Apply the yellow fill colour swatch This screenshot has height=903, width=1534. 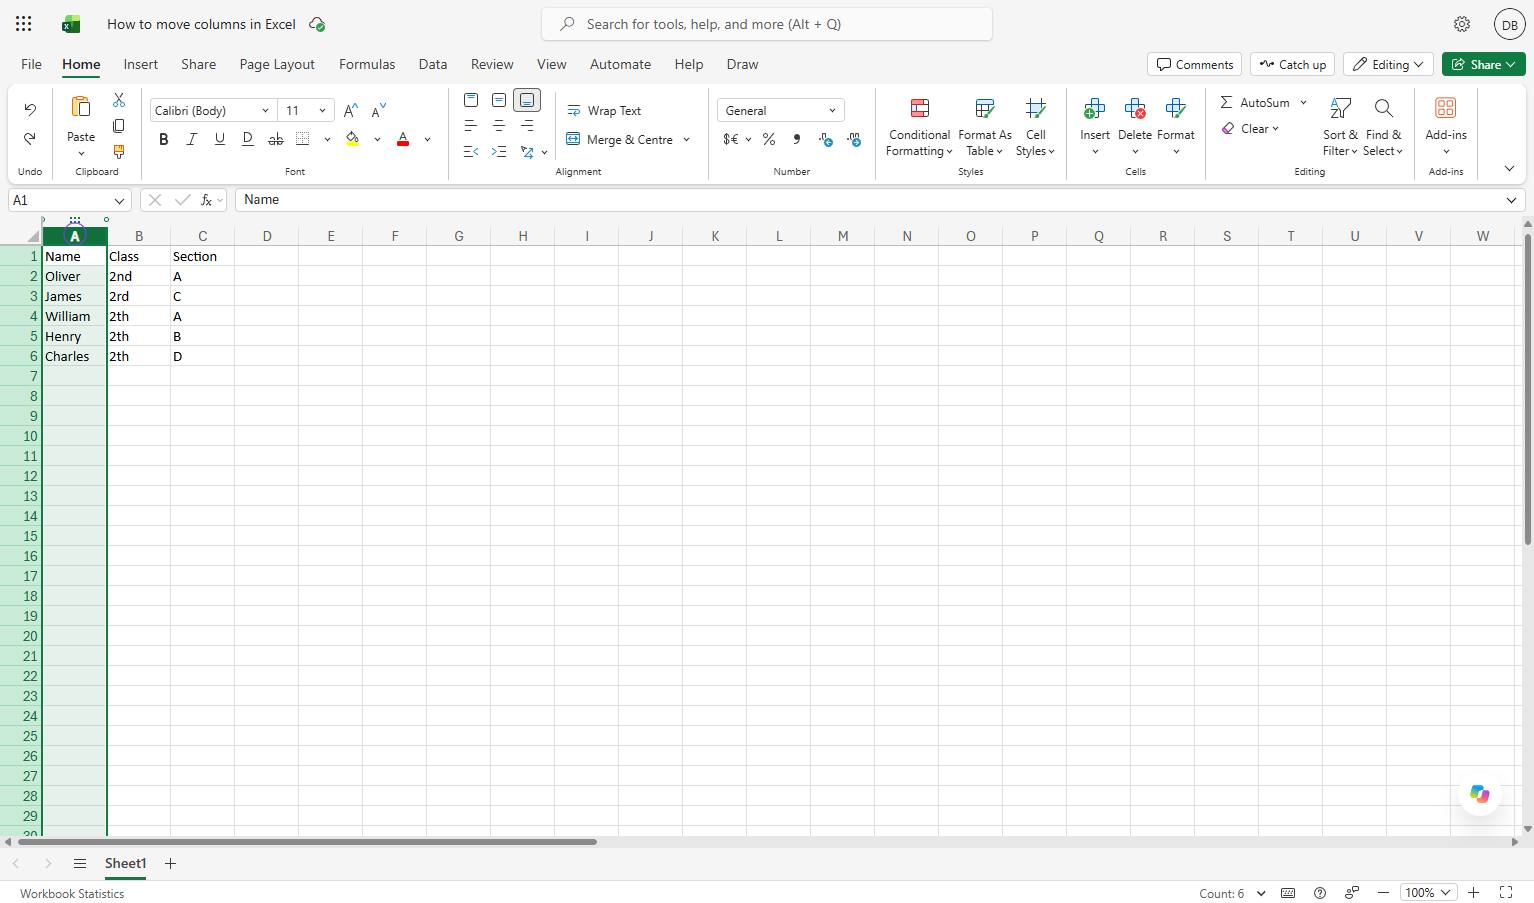point(352,140)
